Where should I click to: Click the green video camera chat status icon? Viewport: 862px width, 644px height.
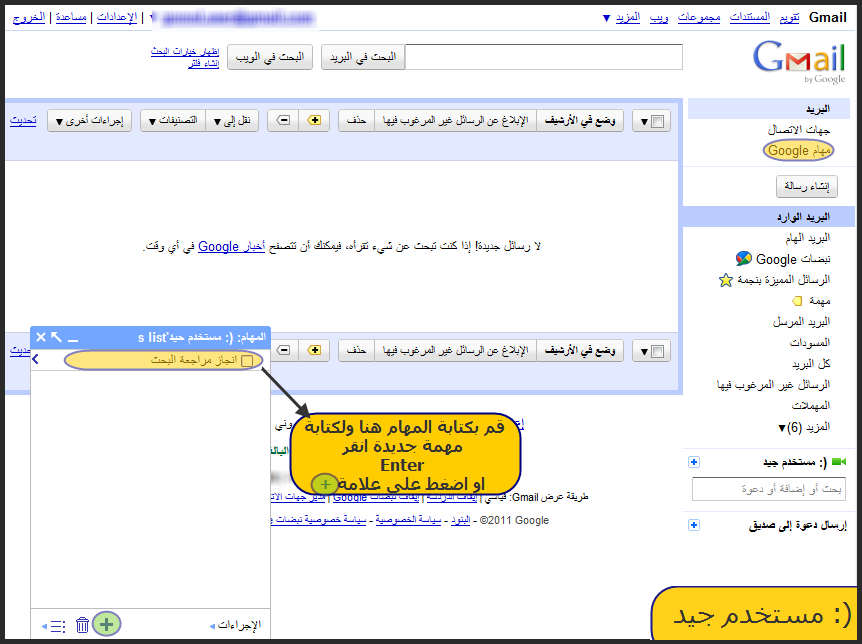point(839,462)
